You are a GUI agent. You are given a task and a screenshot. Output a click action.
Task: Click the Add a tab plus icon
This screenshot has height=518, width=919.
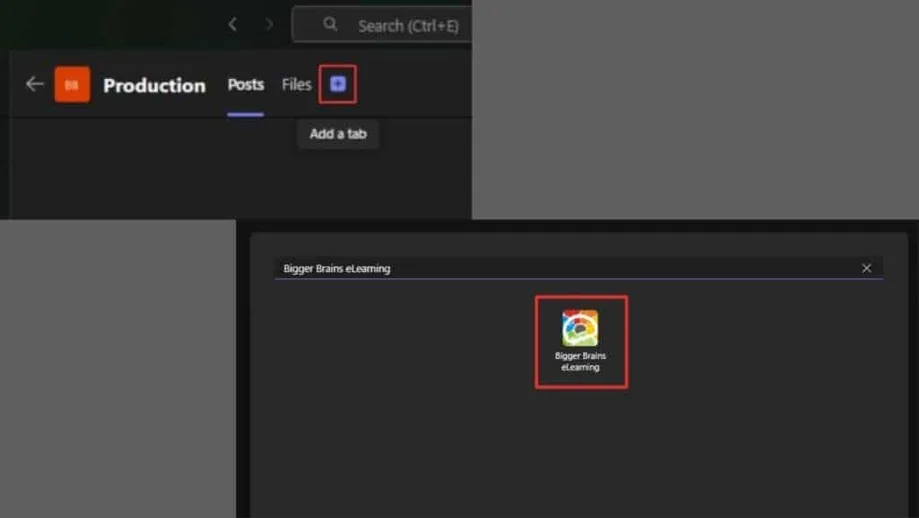pyautogui.click(x=338, y=84)
